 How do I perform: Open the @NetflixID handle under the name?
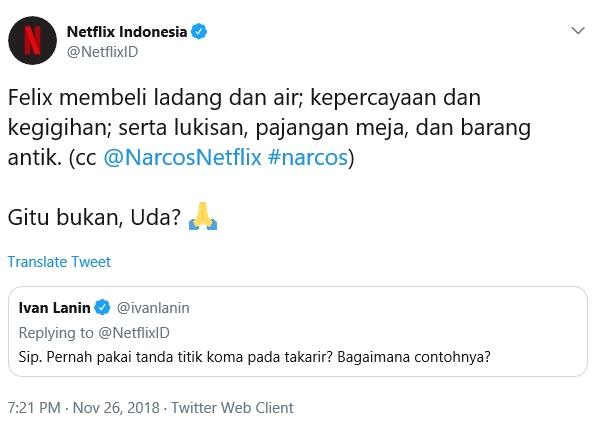coord(102,52)
